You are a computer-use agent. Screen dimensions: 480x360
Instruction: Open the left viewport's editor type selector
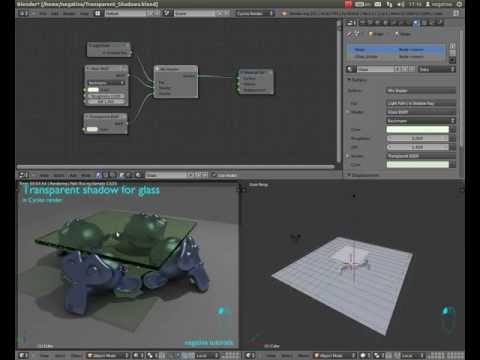click(x=23, y=355)
